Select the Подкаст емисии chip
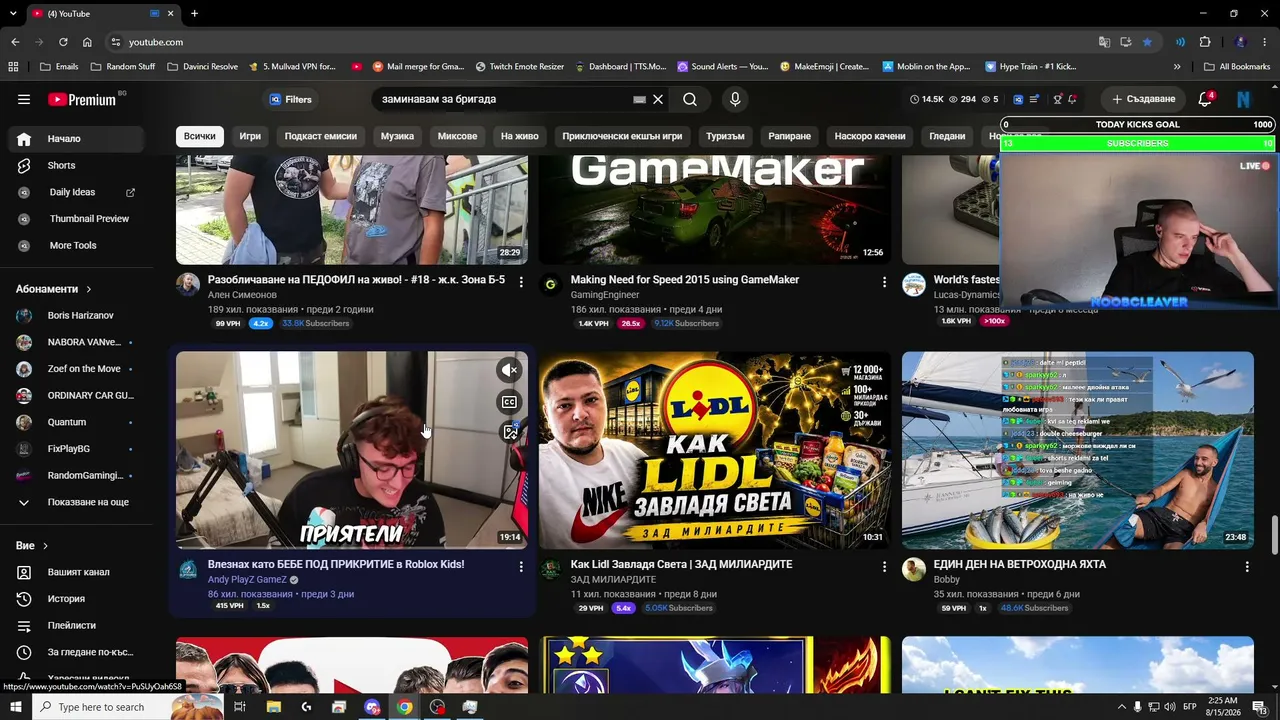Screen dimensions: 1280x720 pyautogui.click(x=320, y=136)
